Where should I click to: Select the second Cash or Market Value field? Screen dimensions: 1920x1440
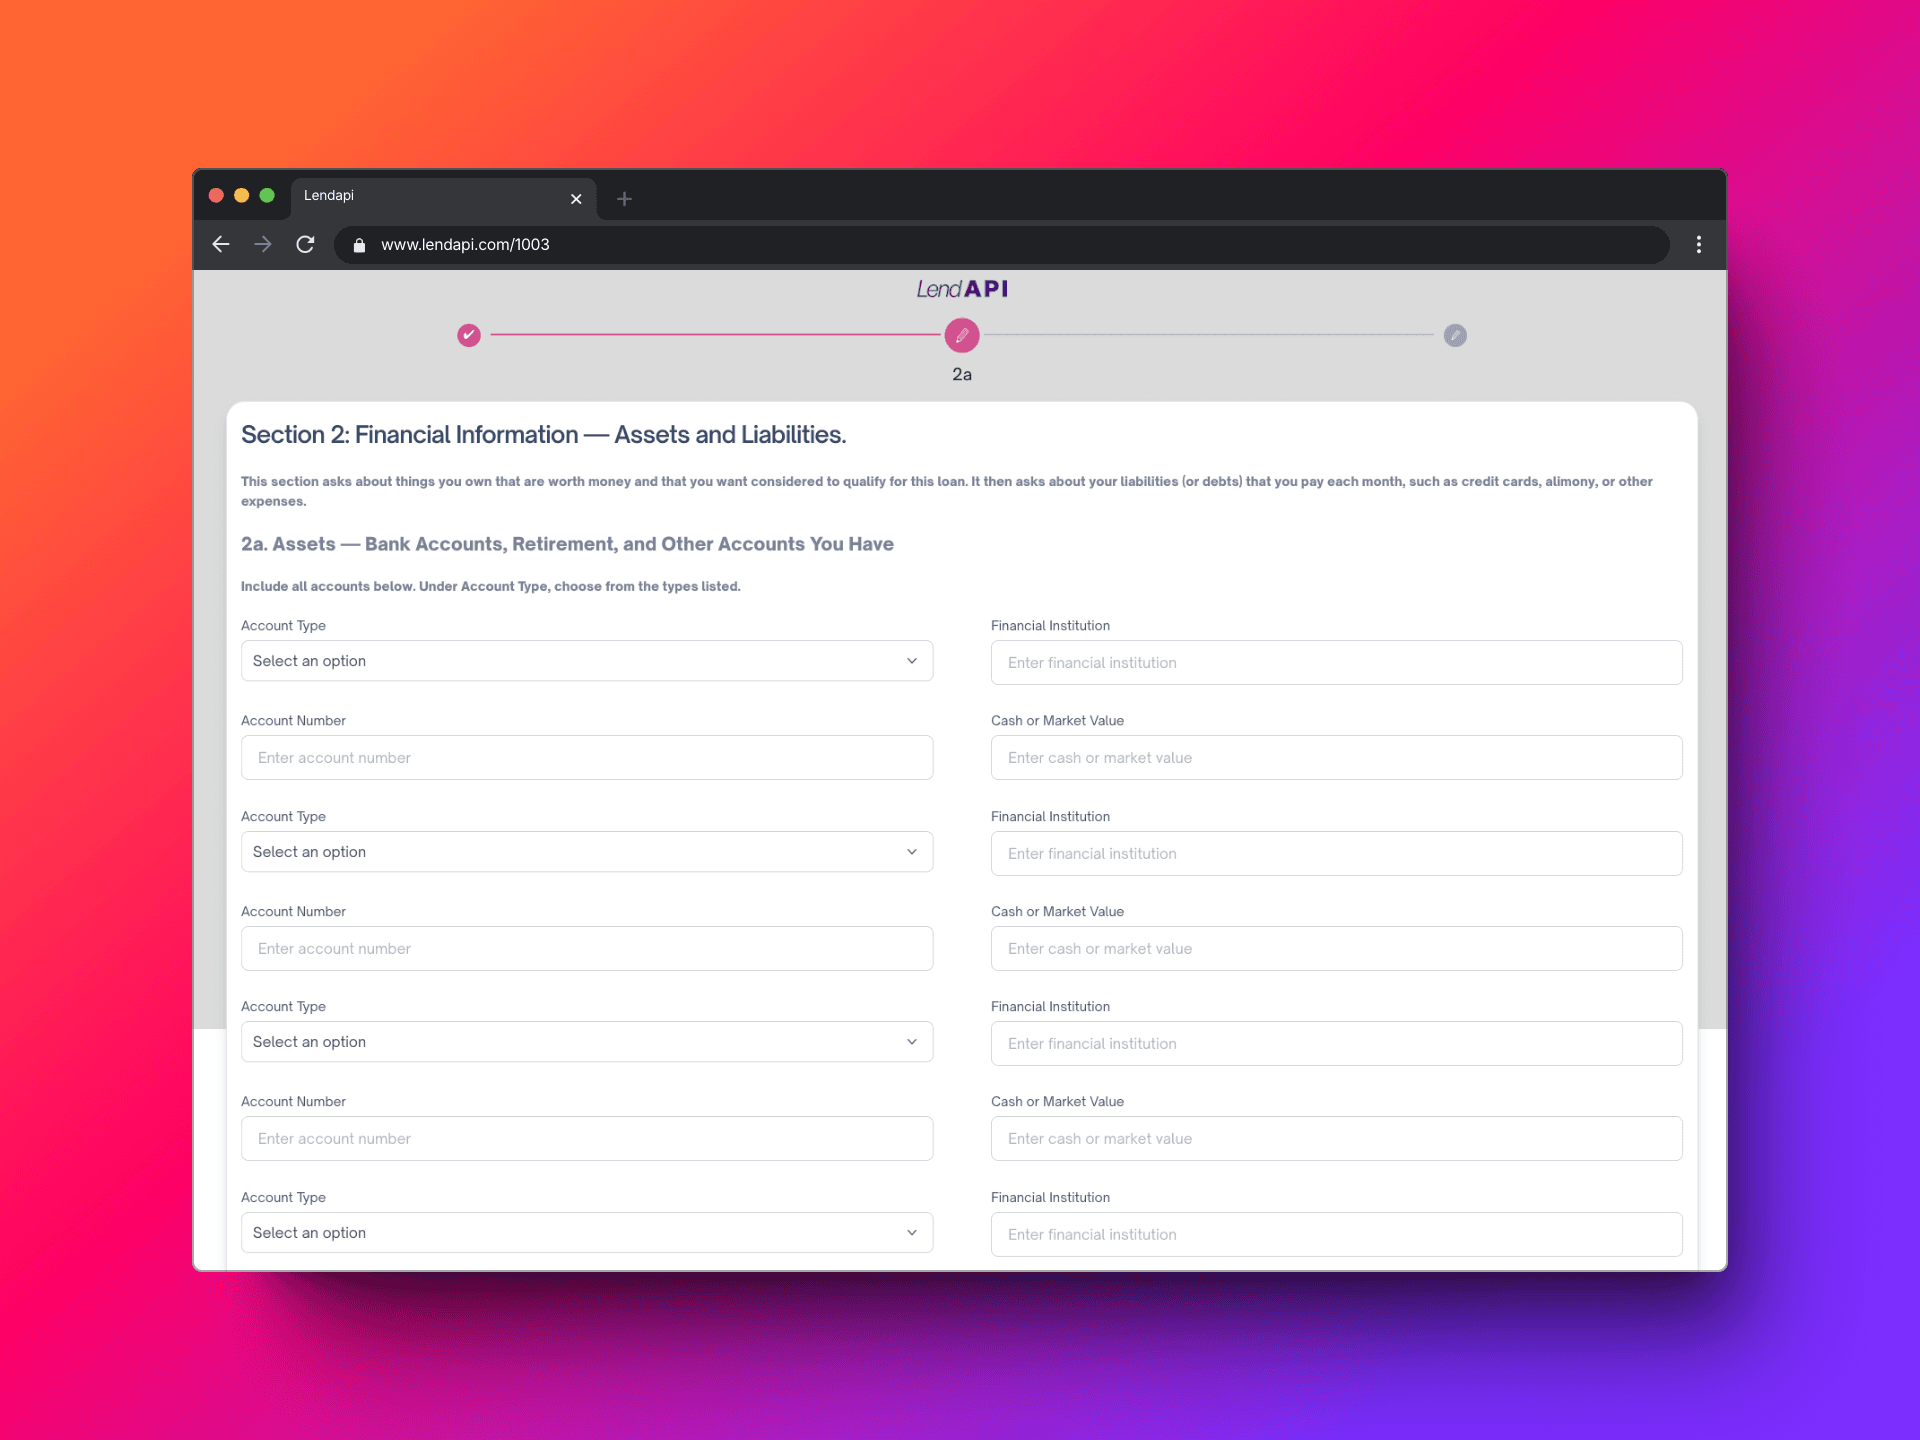[x=1335, y=948]
